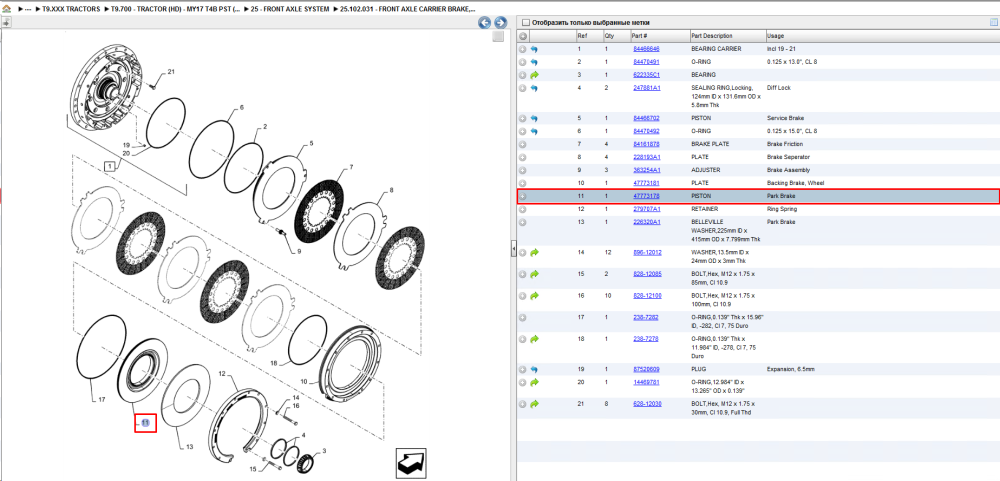
Task: Open next diagram with blue right arrow
Action: (x=501, y=23)
